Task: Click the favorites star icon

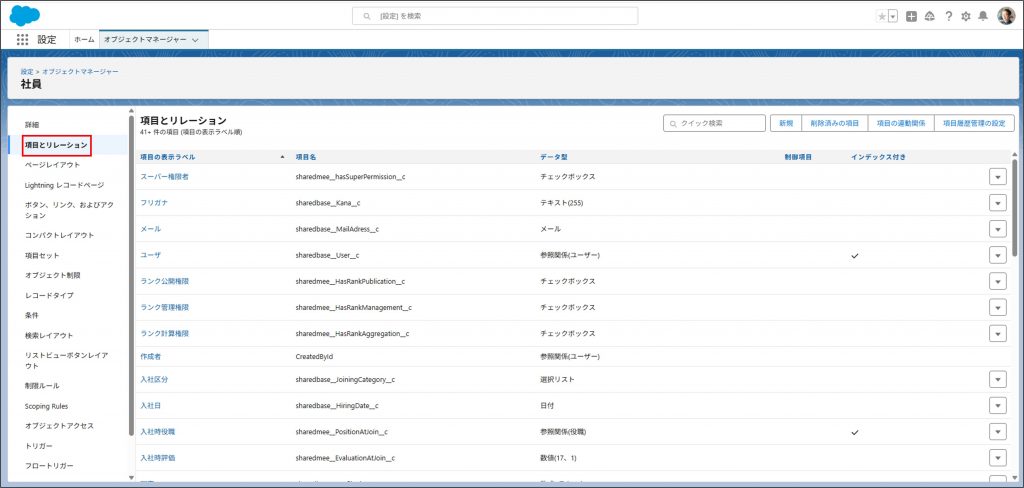Action: (881, 16)
